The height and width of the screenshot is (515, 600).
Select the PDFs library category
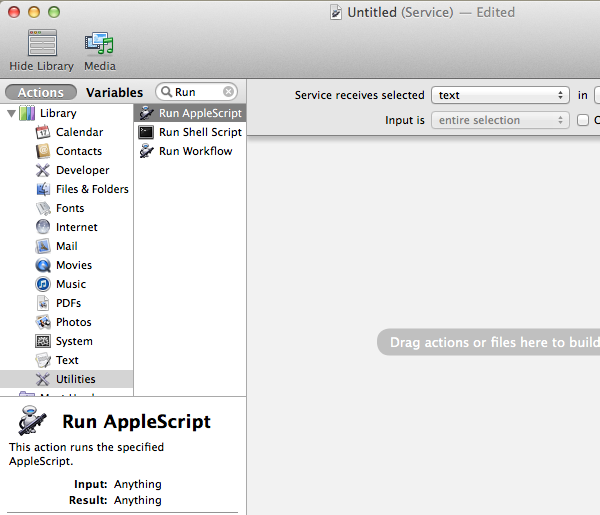point(67,303)
